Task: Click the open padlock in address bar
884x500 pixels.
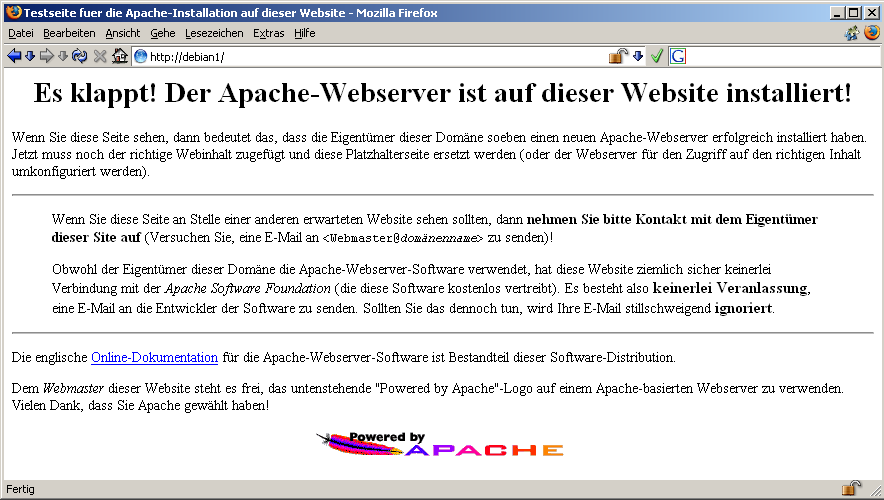Action: pos(618,56)
